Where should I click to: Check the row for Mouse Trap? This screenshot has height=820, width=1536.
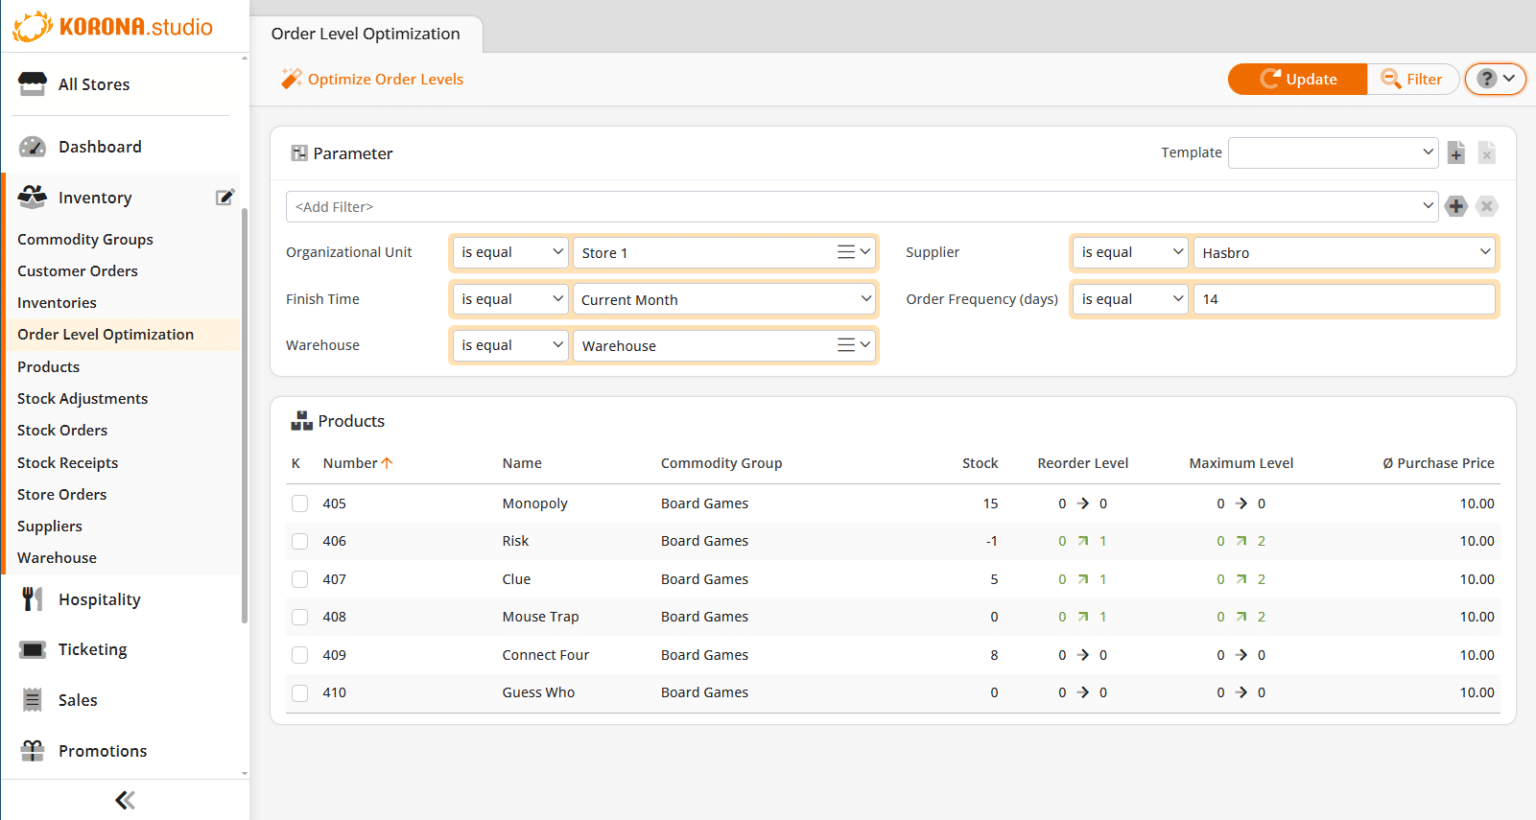[x=299, y=616]
